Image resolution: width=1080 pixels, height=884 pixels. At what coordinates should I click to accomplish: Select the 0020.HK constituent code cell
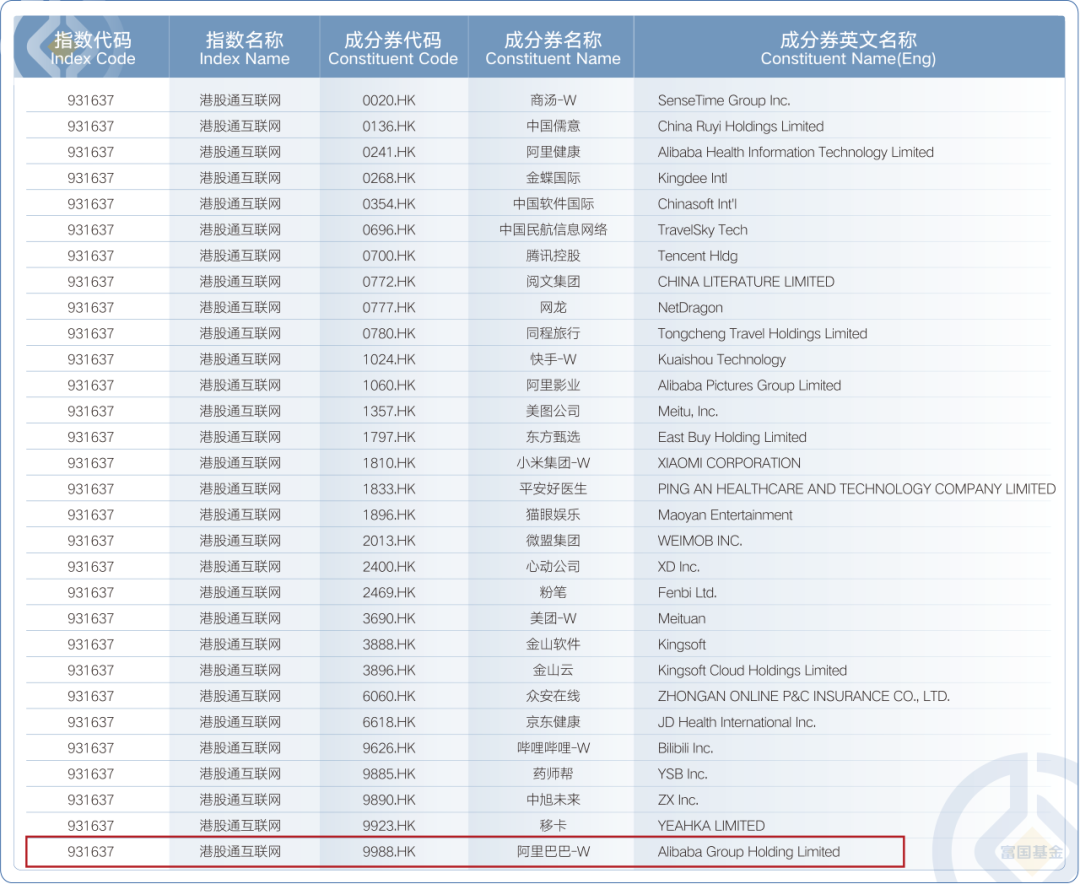389,101
